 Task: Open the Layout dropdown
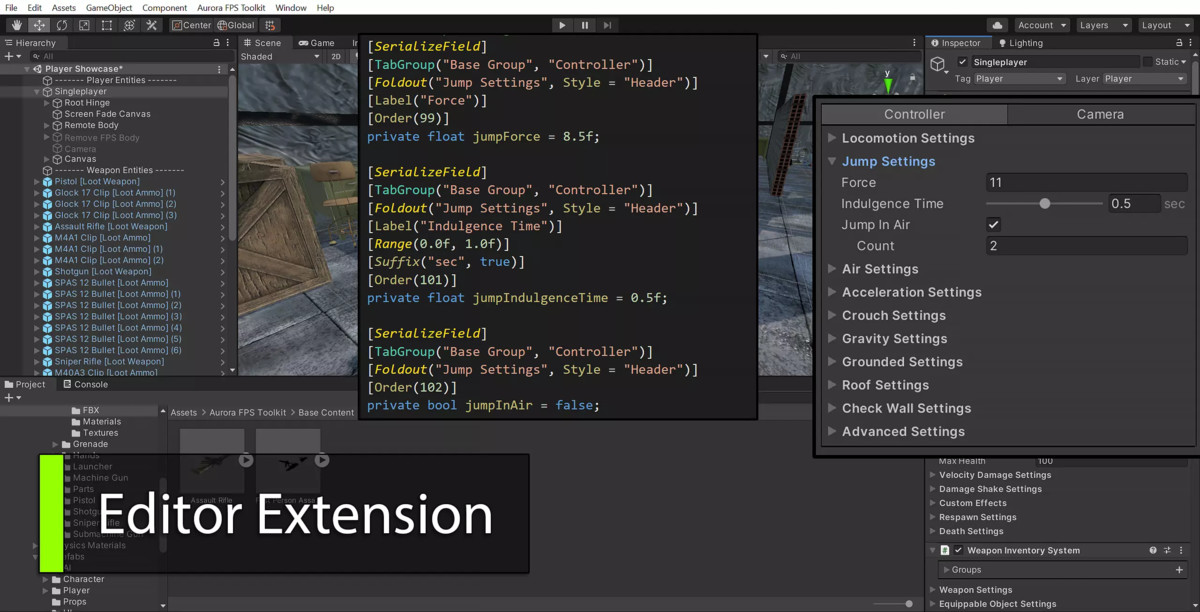1162,25
